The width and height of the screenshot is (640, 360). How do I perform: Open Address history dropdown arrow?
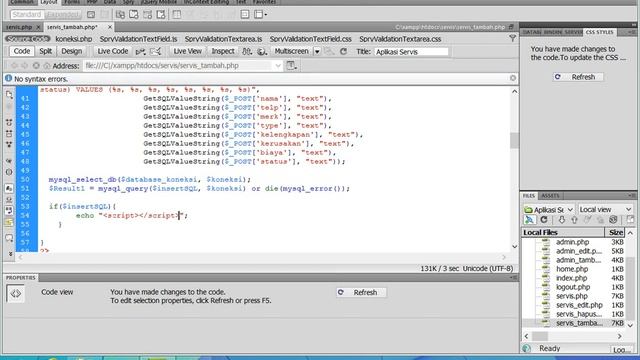point(278,66)
